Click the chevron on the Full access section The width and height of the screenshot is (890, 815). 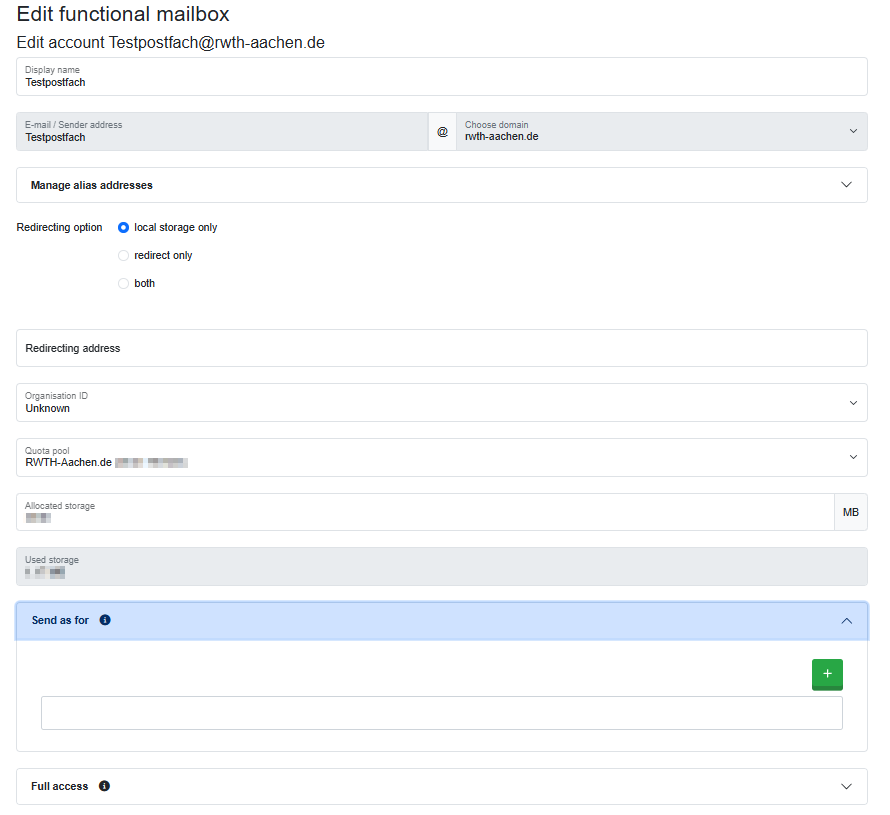[x=846, y=786]
